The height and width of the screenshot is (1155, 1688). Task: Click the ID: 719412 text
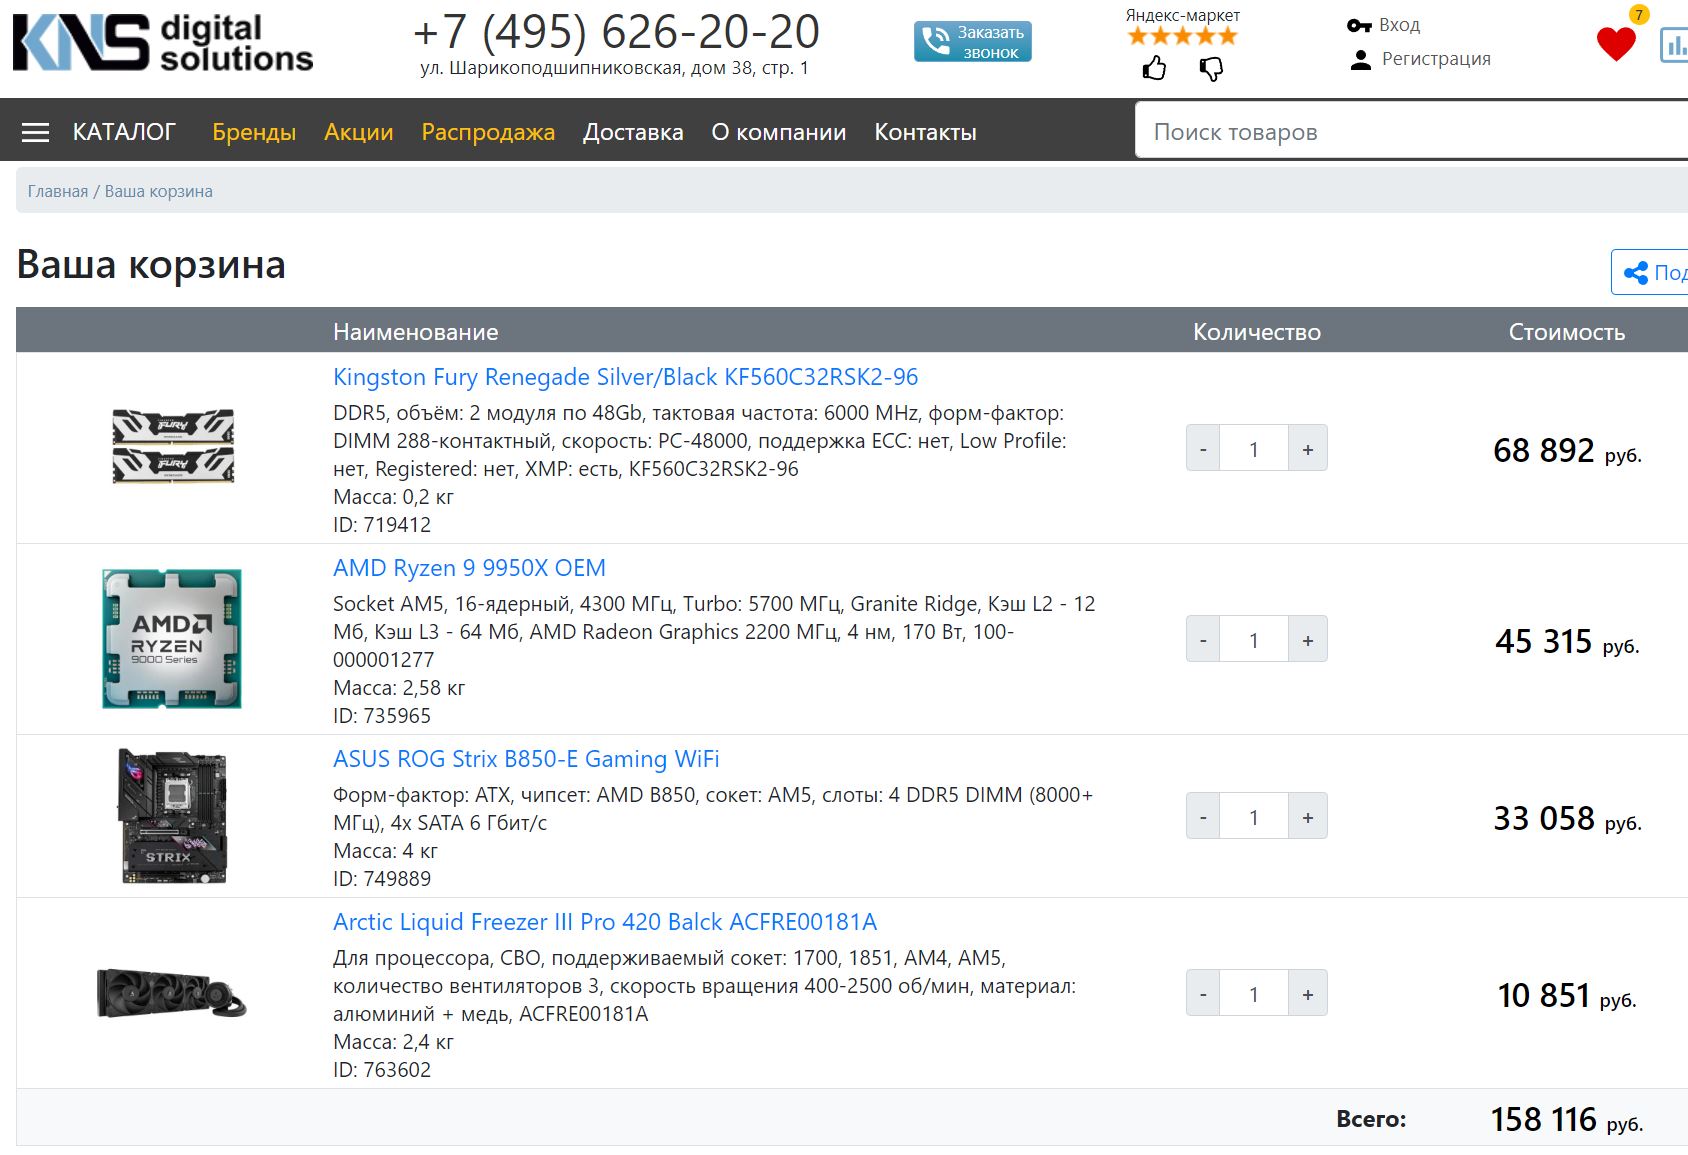[382, 525]
